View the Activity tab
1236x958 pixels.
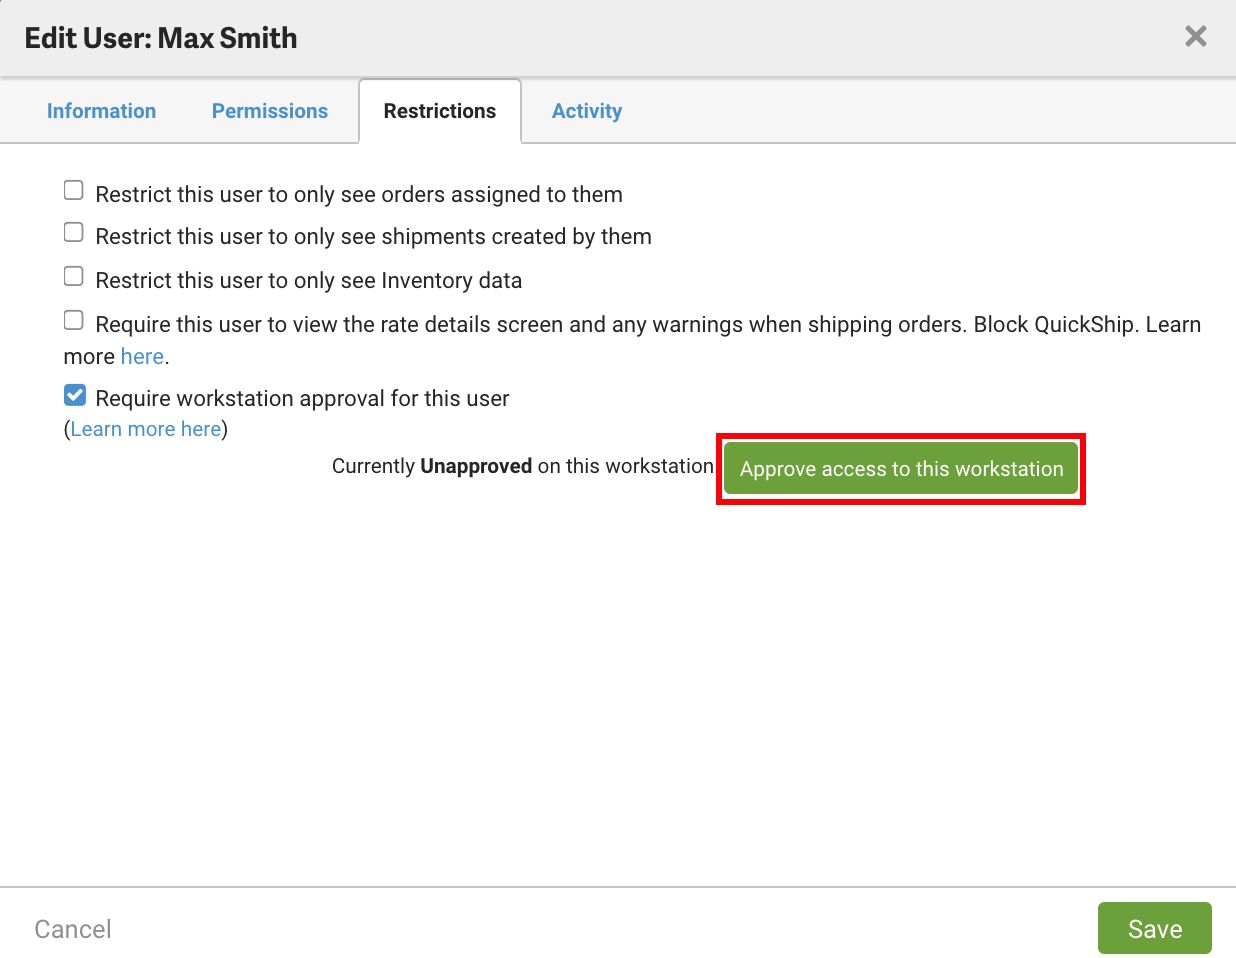coord(587,111)
